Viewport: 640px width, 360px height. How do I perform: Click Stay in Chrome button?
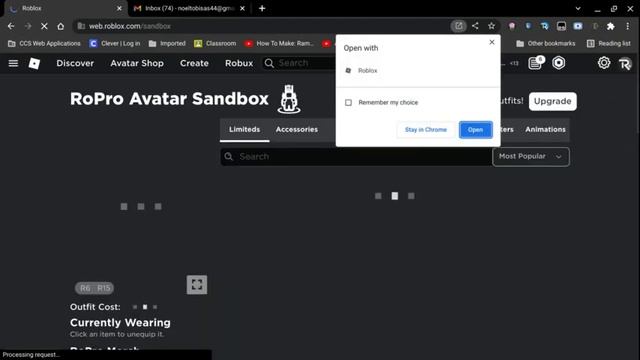point(426,130)
